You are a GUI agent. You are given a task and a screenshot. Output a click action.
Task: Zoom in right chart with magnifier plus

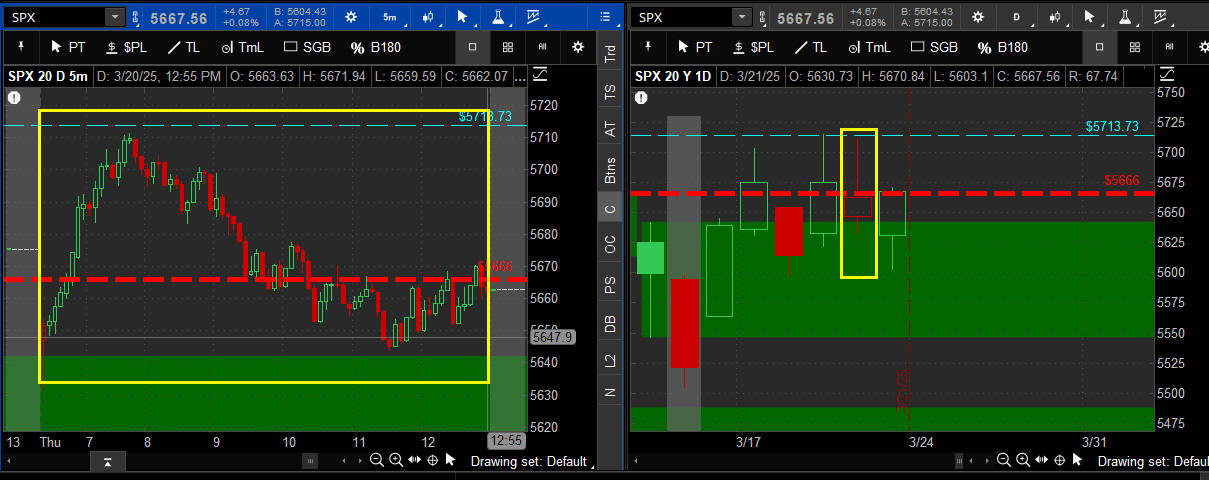click(1023, 460)
